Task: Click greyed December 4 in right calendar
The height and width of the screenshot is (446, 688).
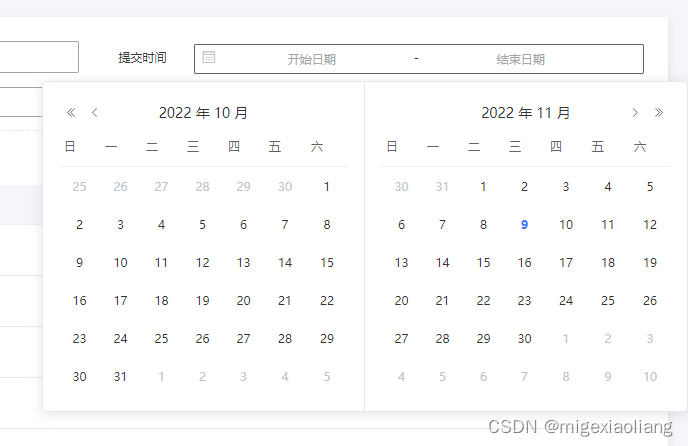Action: click(401, 377)
